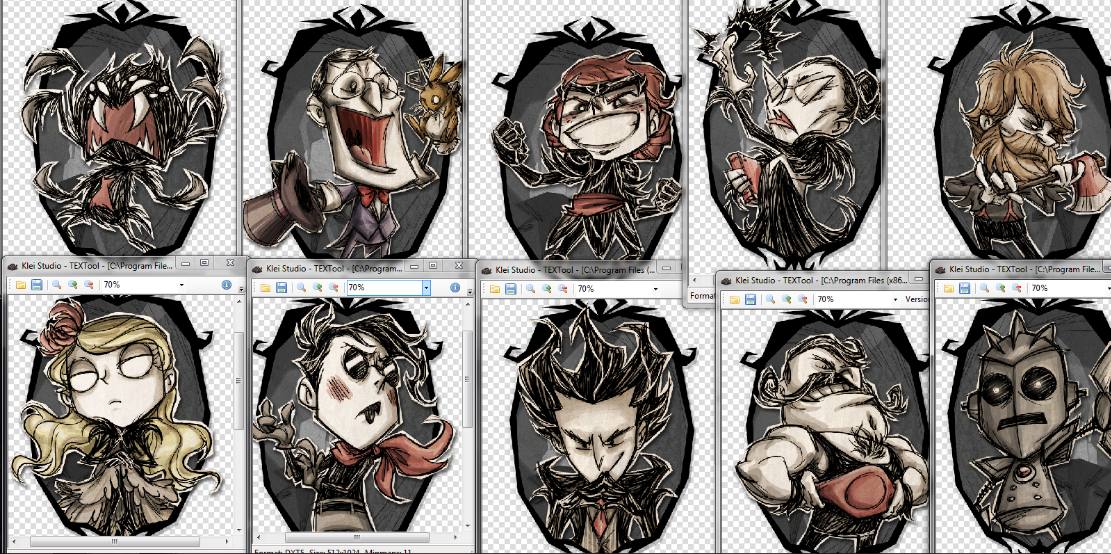The image size is (1111, 554).
Task: Zoom in icon in red scarf portrait window
Action: click(x=317, y=288)
